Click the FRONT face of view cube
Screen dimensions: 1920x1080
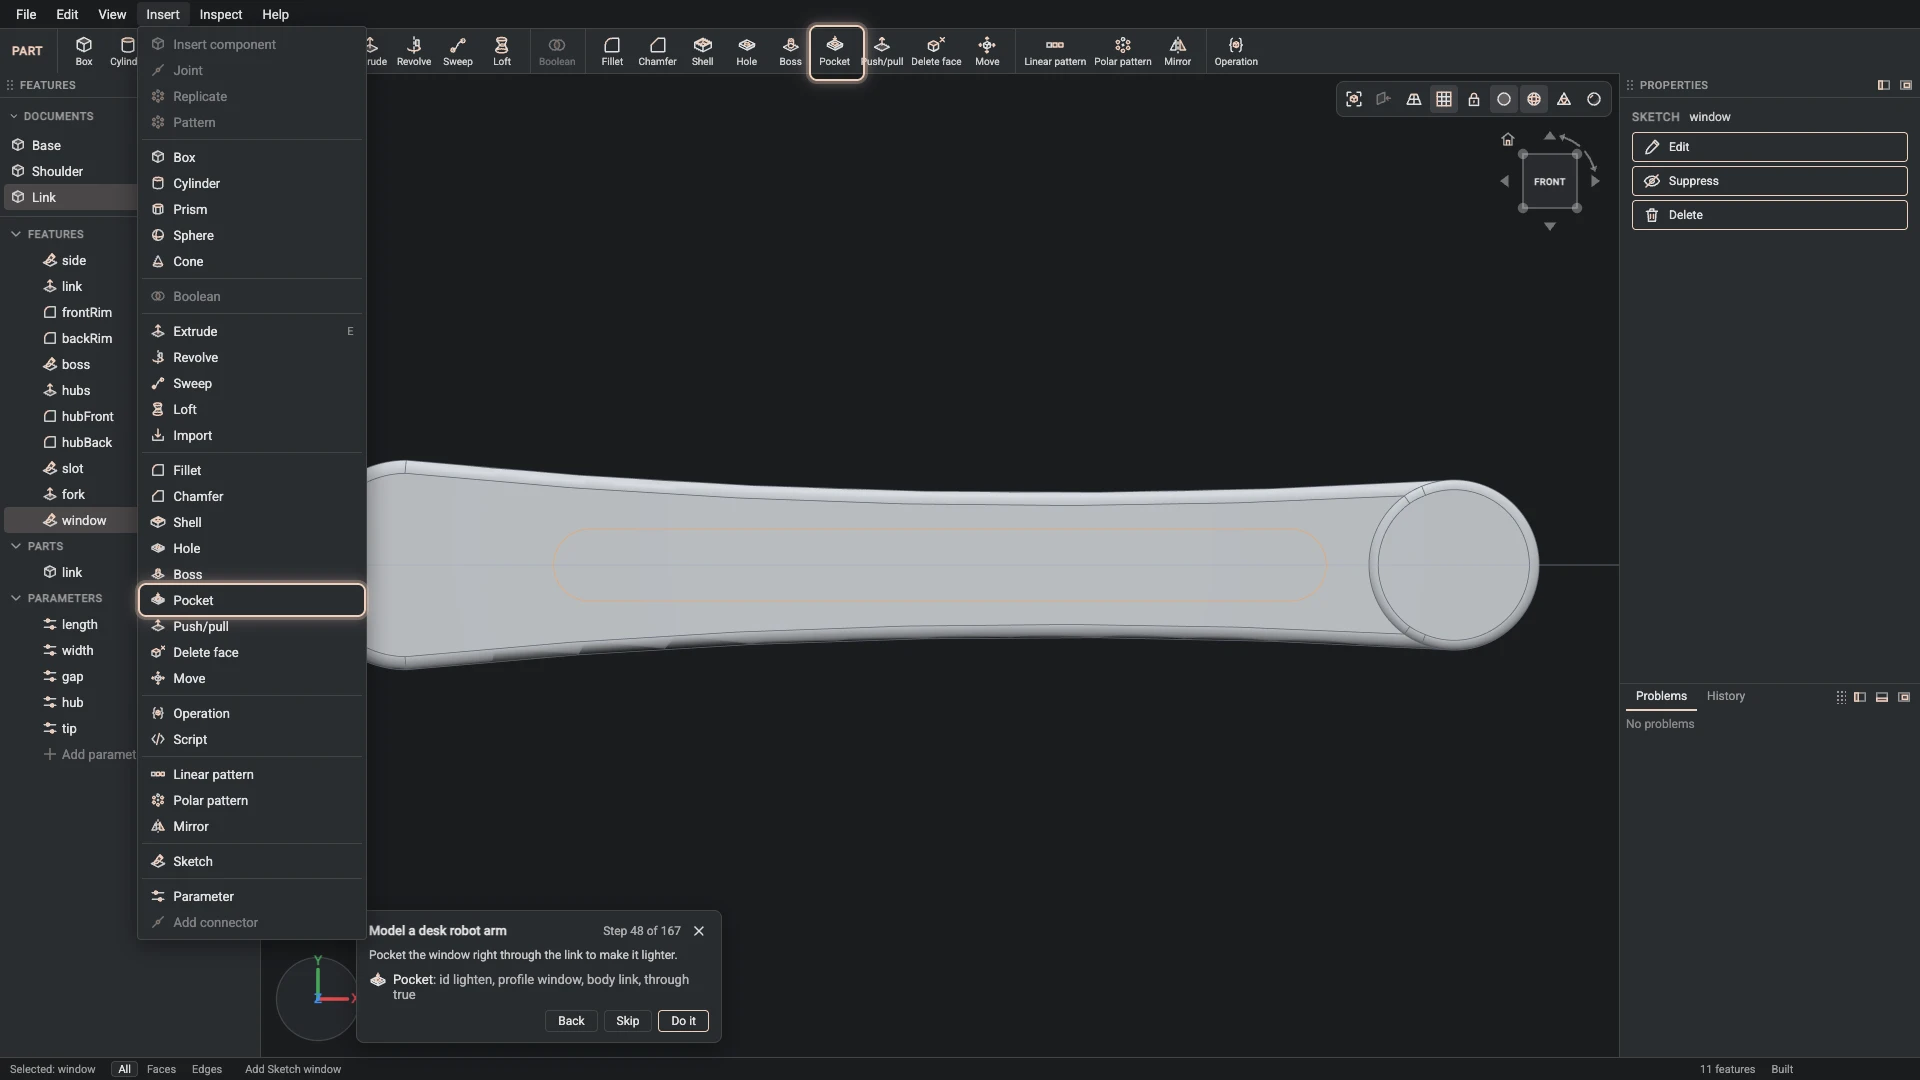pyautogui.click(x=1550, y=181)
